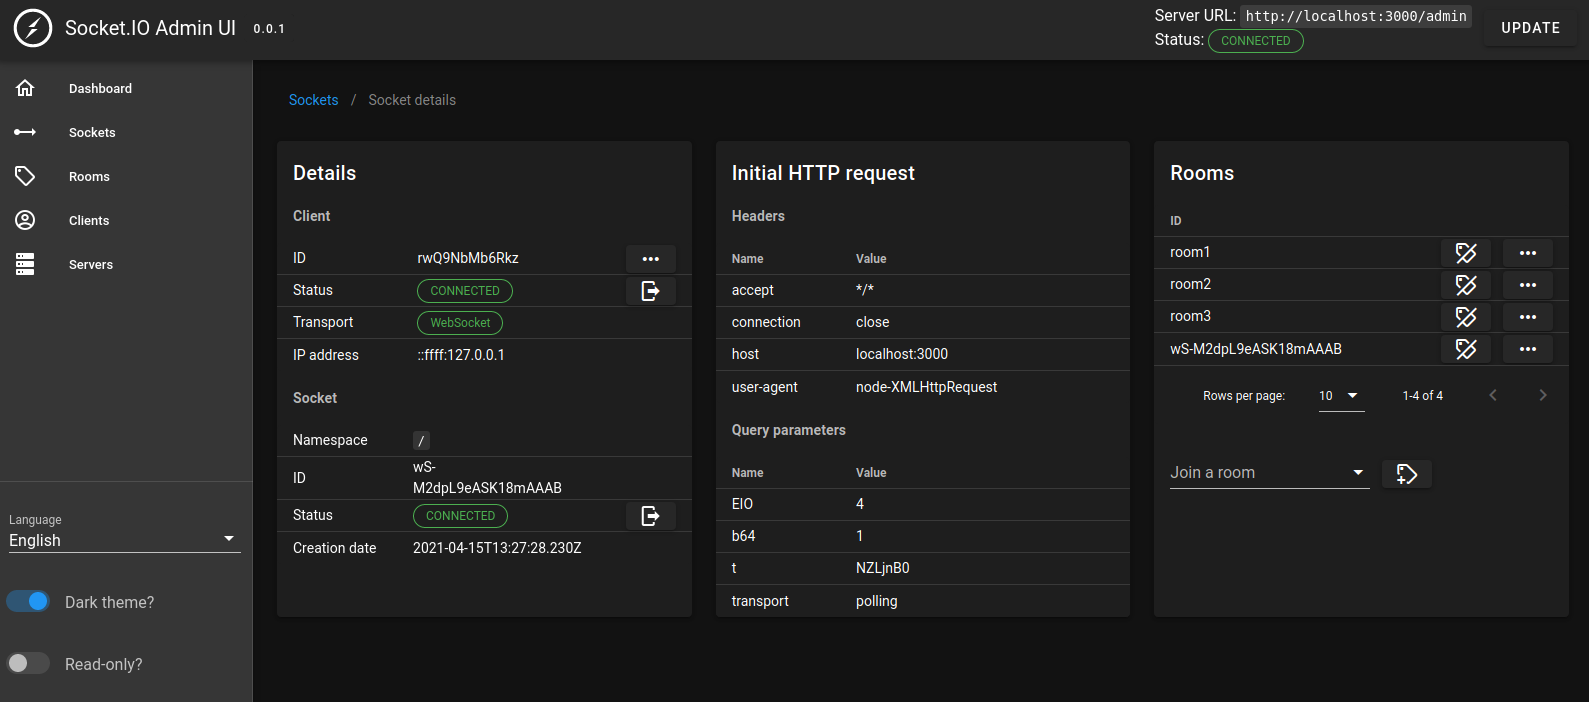
Task: Click the leave-room icon for room1
Action: click(x=1466, y=253)
